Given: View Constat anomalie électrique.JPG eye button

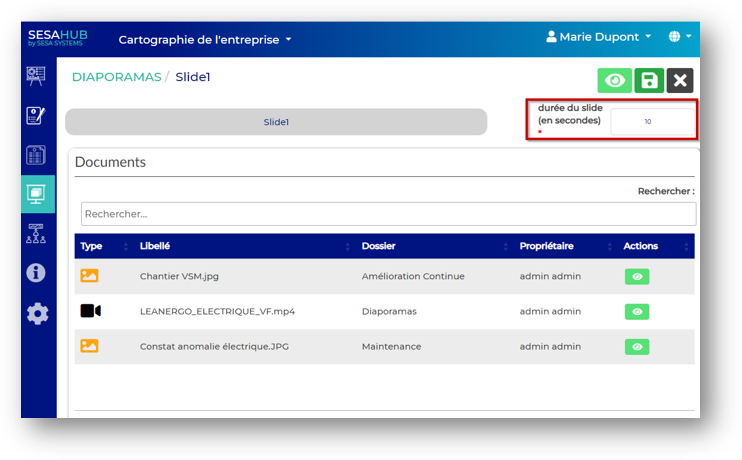Looking at the screenshot, I should click(636, 347).
